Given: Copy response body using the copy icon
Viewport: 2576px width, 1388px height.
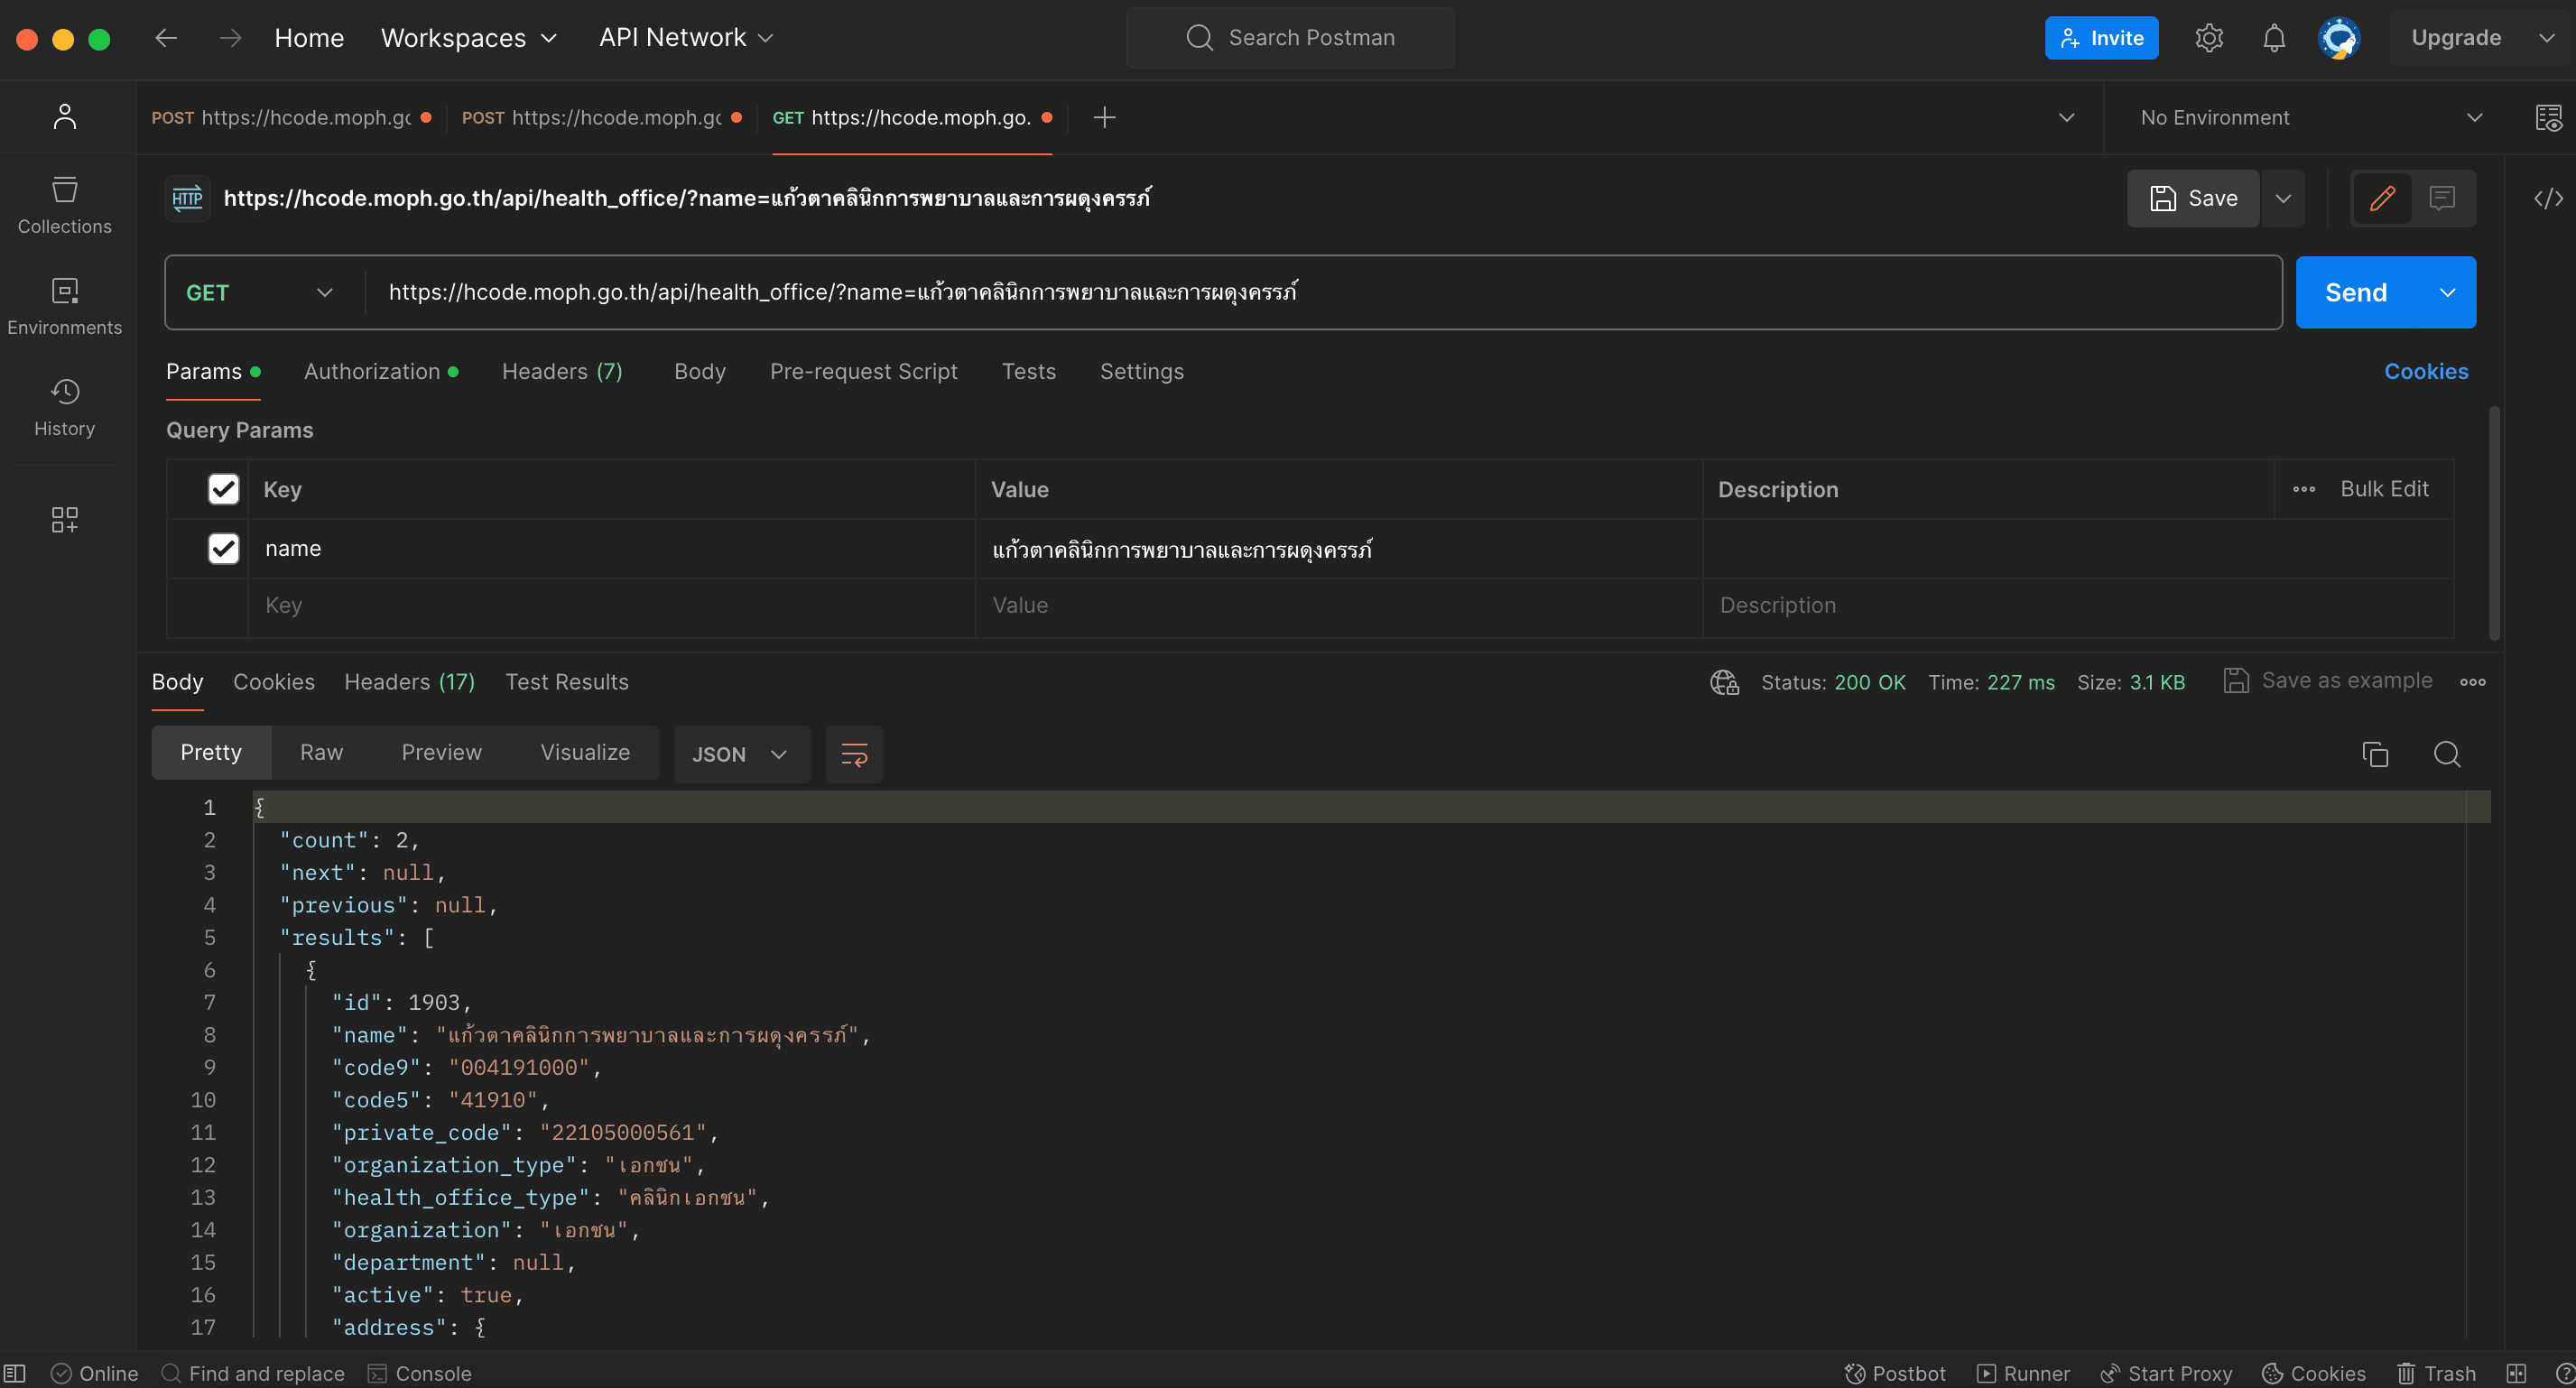Looking at the screenshot, I should (x=2375, y=754).
